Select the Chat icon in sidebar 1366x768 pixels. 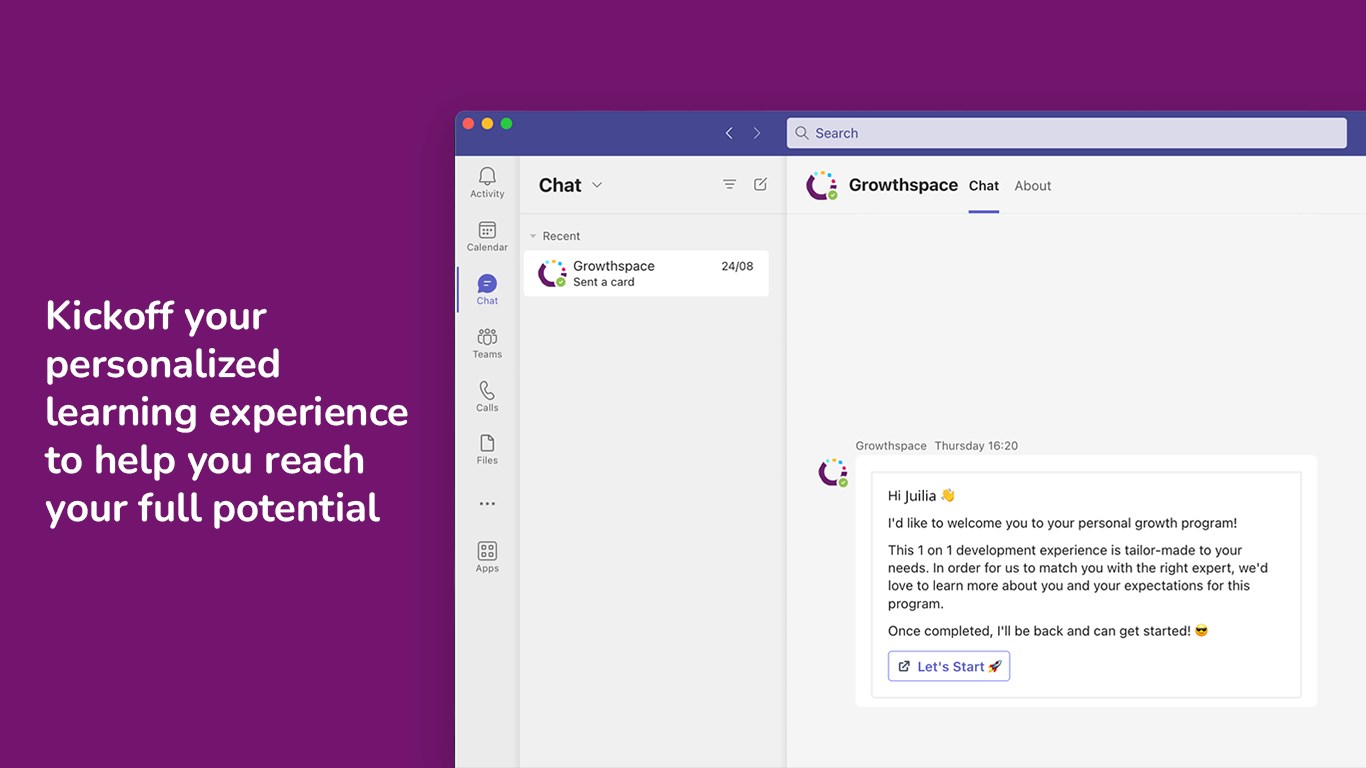tap(487, 289)
